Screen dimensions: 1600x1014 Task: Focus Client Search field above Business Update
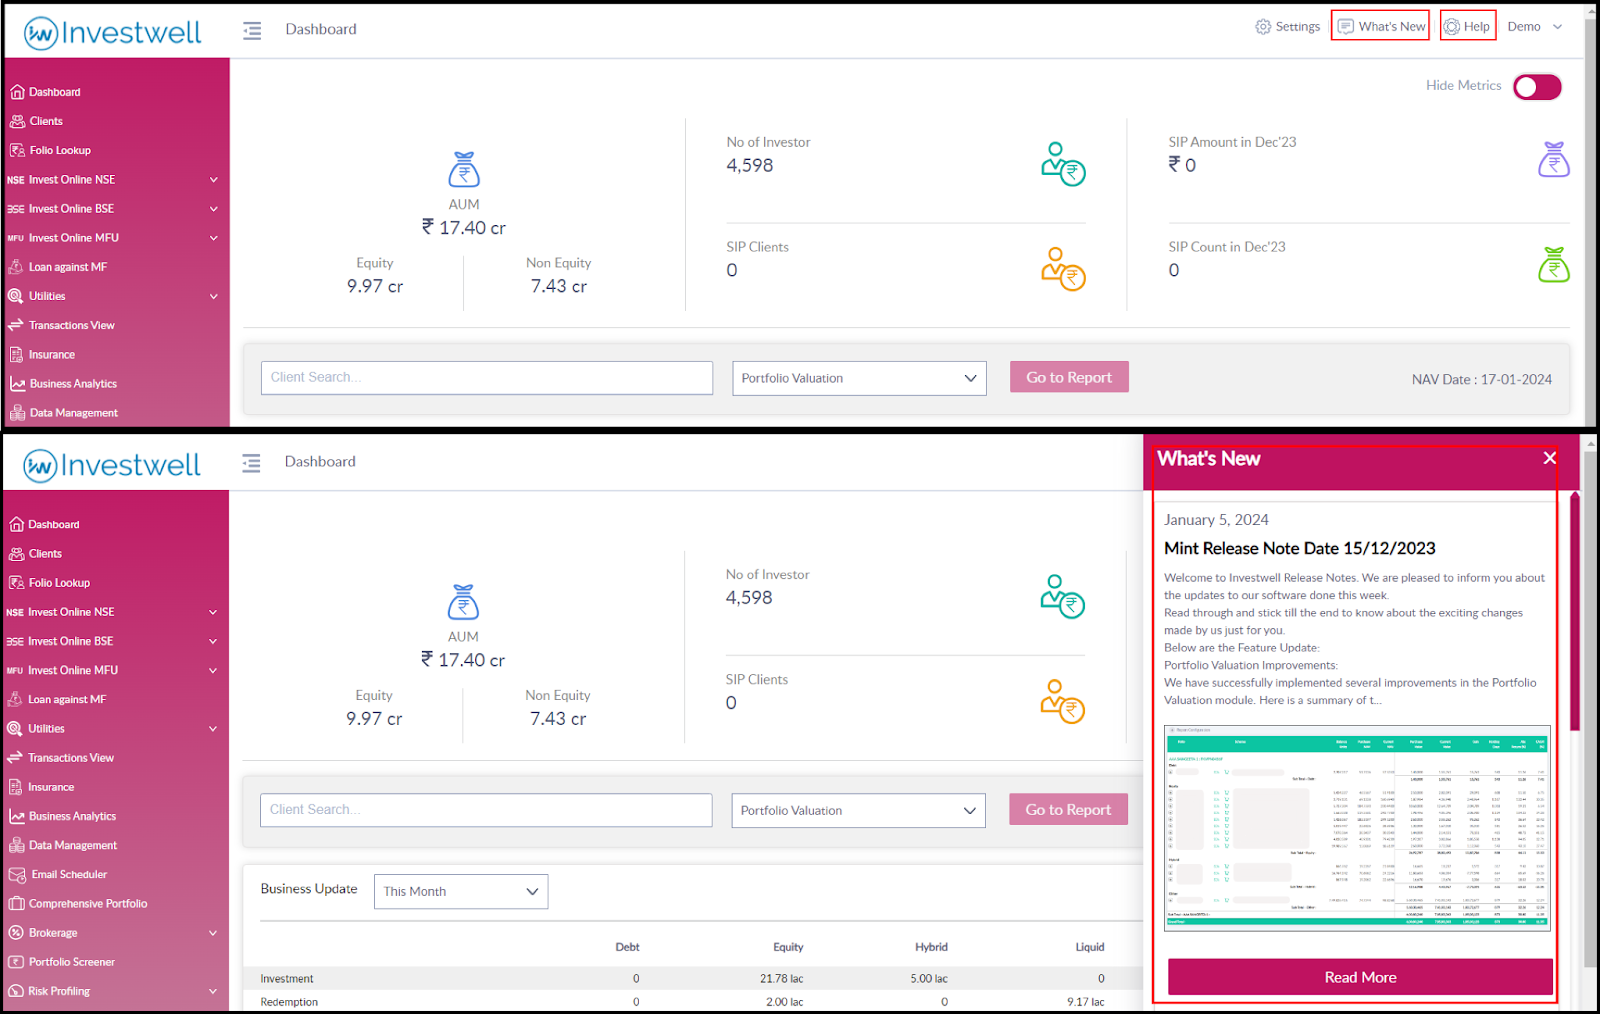click(x=486, y=810)
